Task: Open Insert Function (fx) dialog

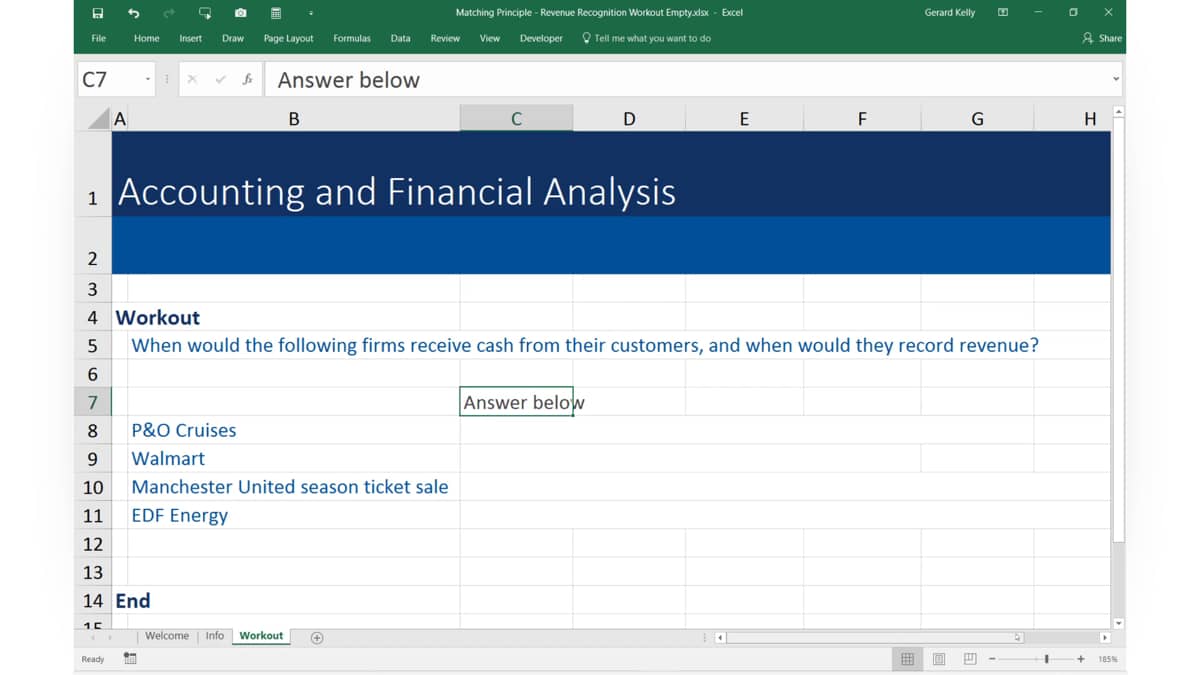Action: tap(247, 80)
